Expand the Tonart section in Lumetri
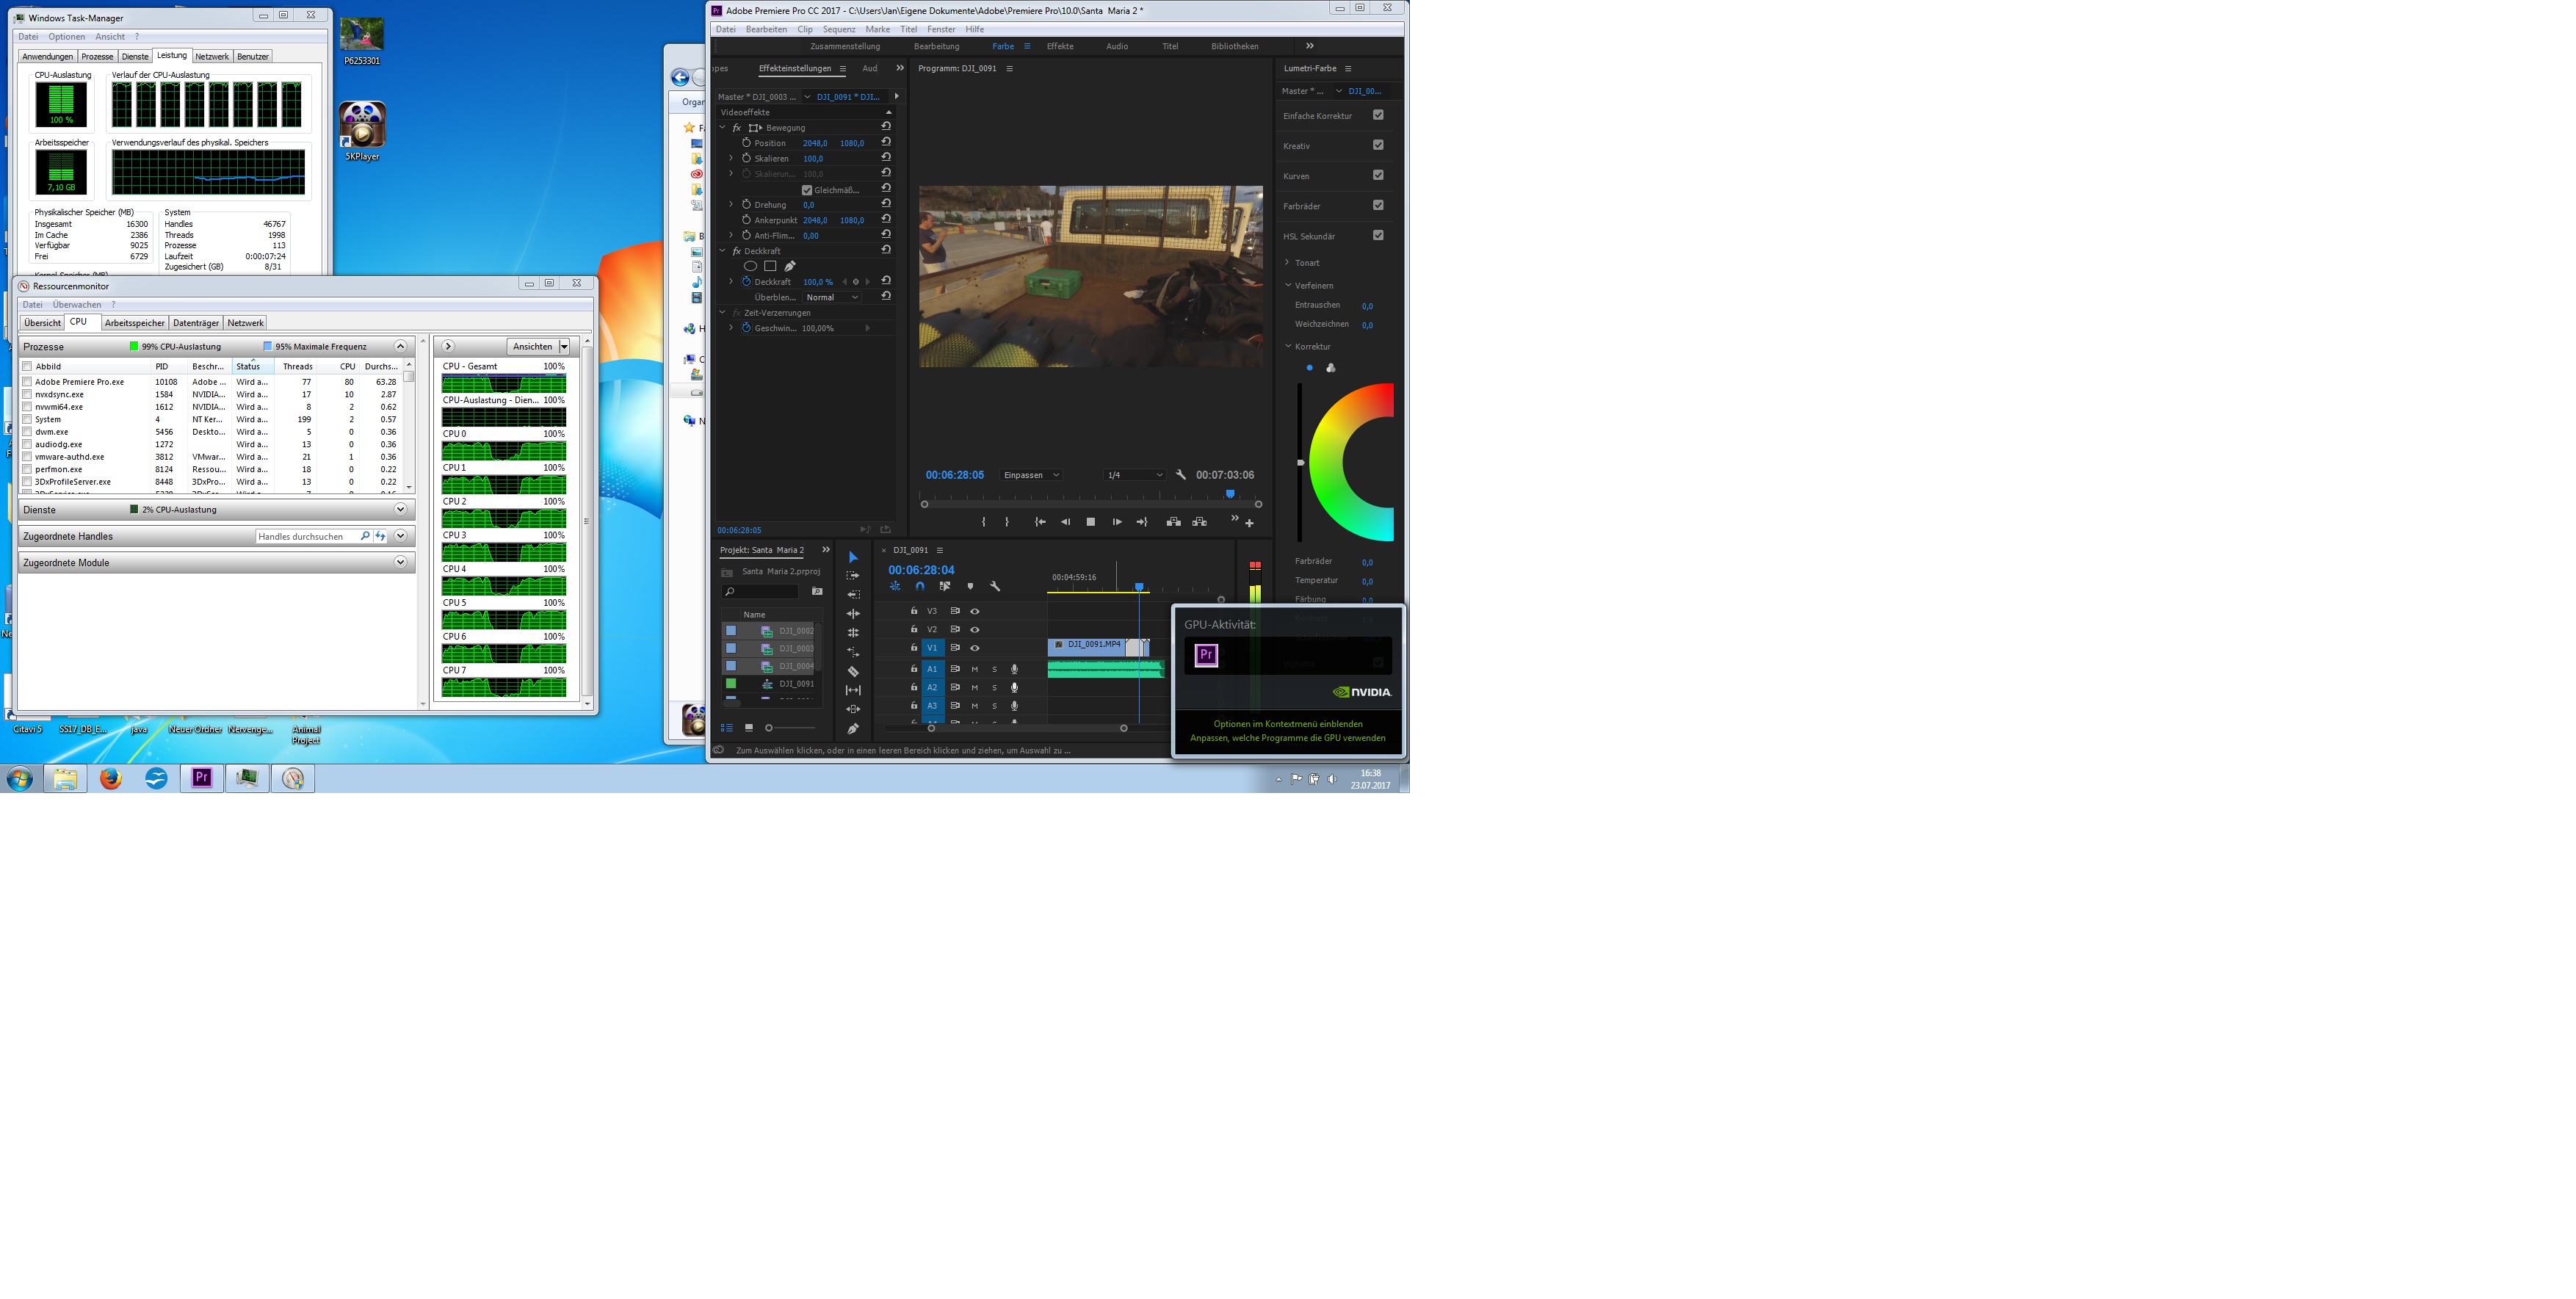This screenshot has height=1299, width=2576. coord(1288,262)
